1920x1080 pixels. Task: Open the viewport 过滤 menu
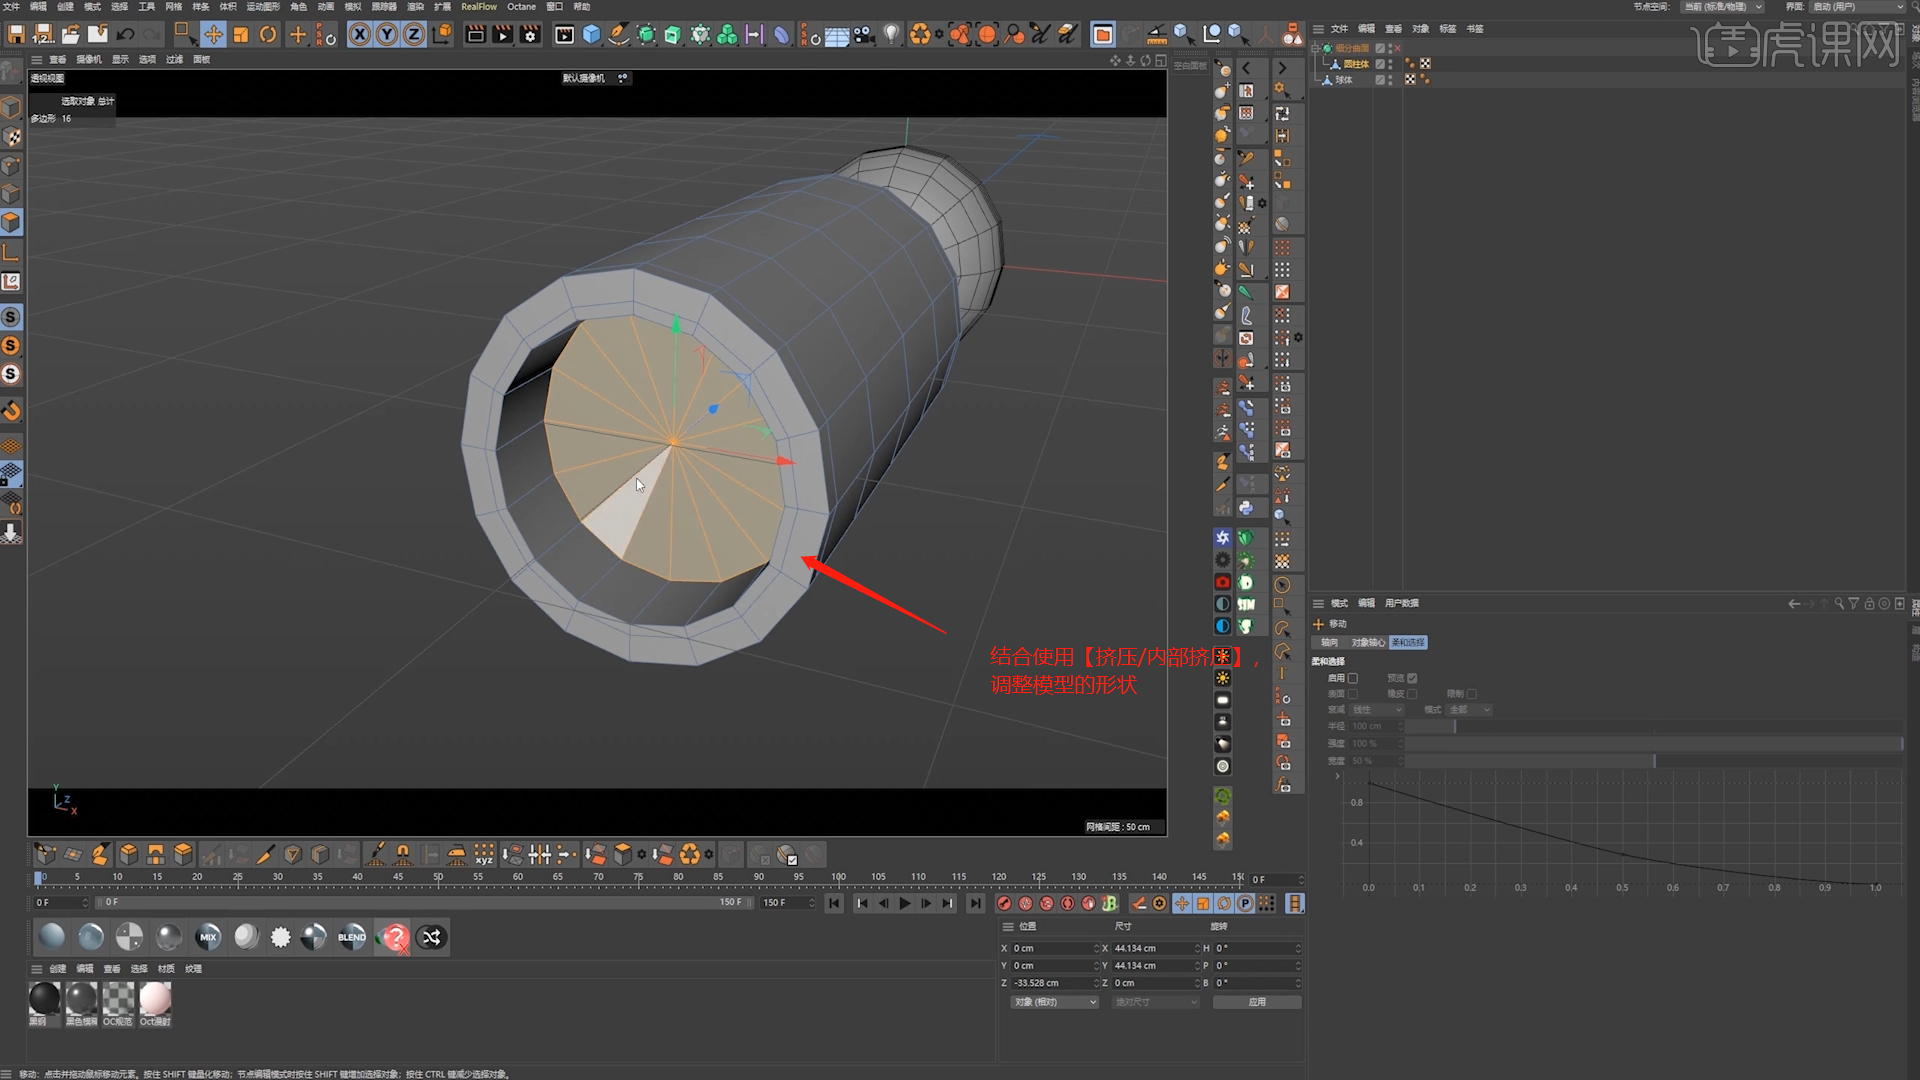(x=174, y=60)
